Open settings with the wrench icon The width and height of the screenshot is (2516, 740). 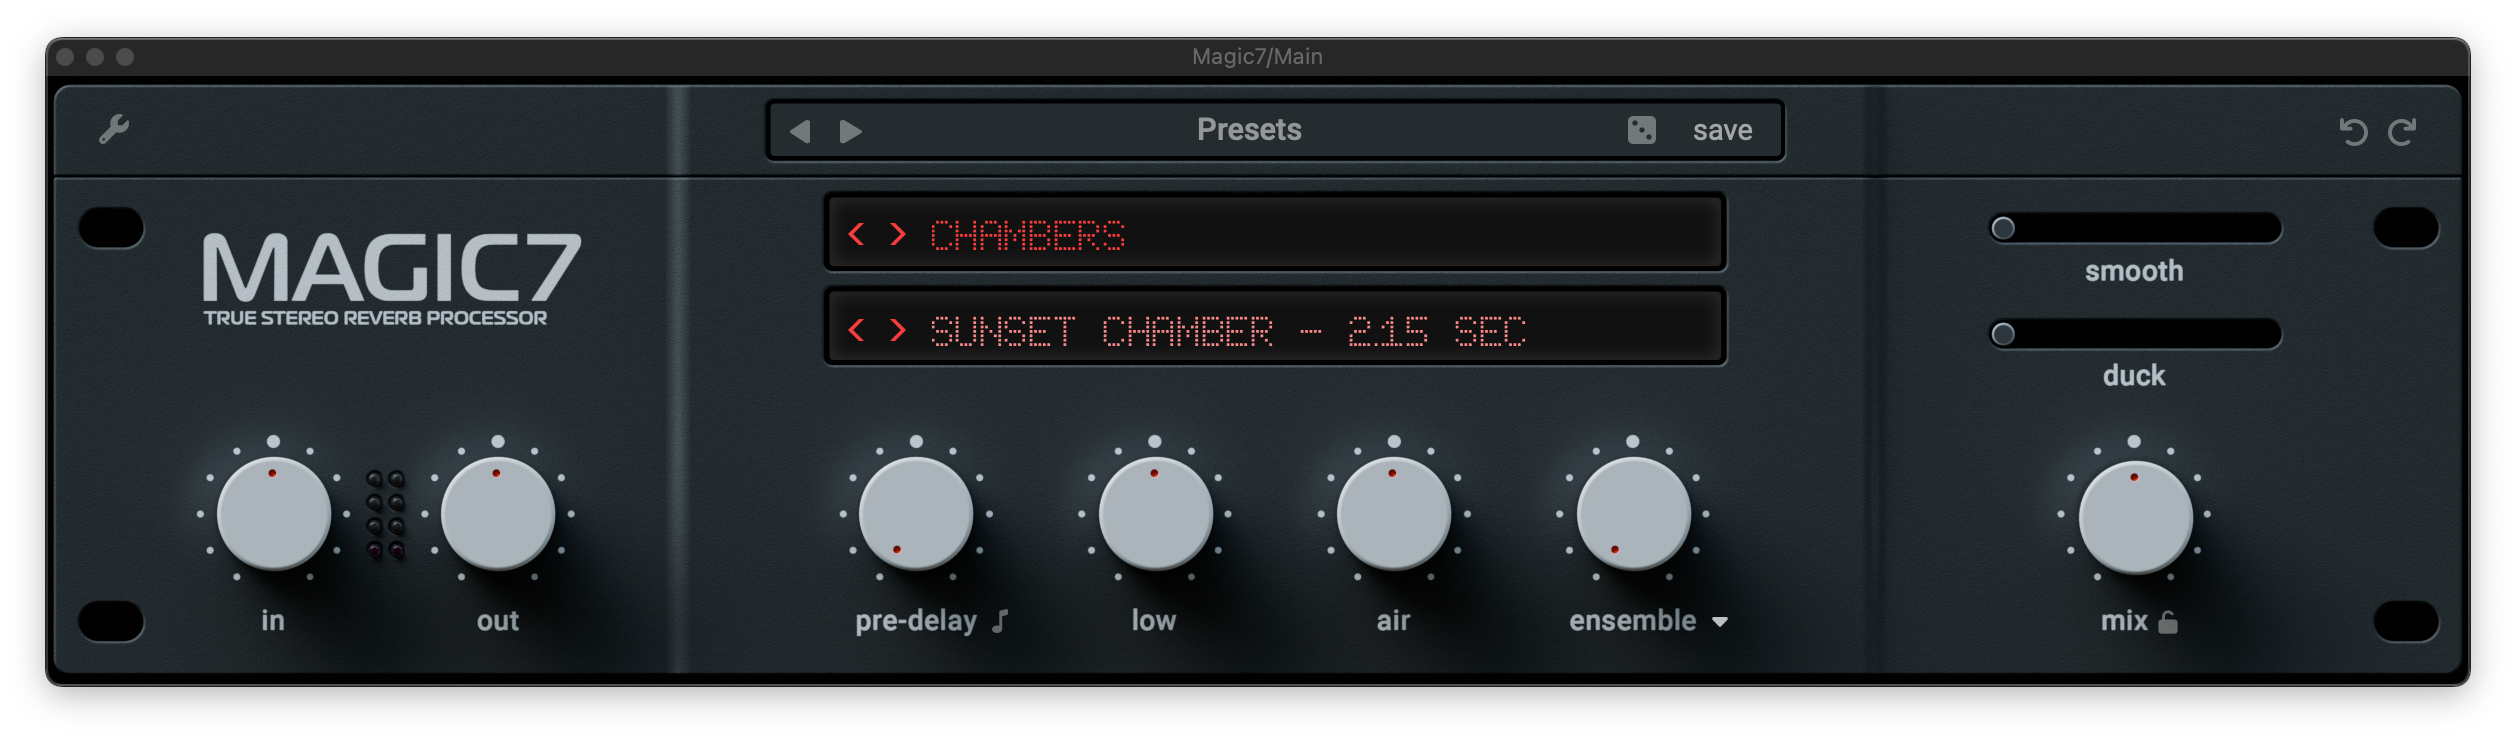pos(114,129)
